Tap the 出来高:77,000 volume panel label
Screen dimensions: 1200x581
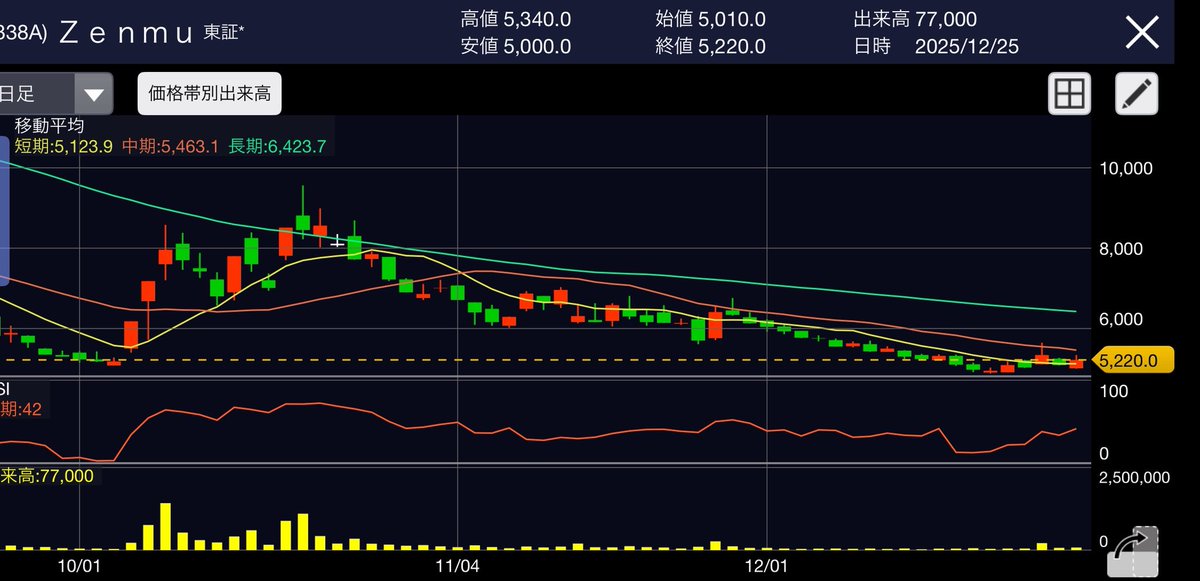[x=47, y=477]
